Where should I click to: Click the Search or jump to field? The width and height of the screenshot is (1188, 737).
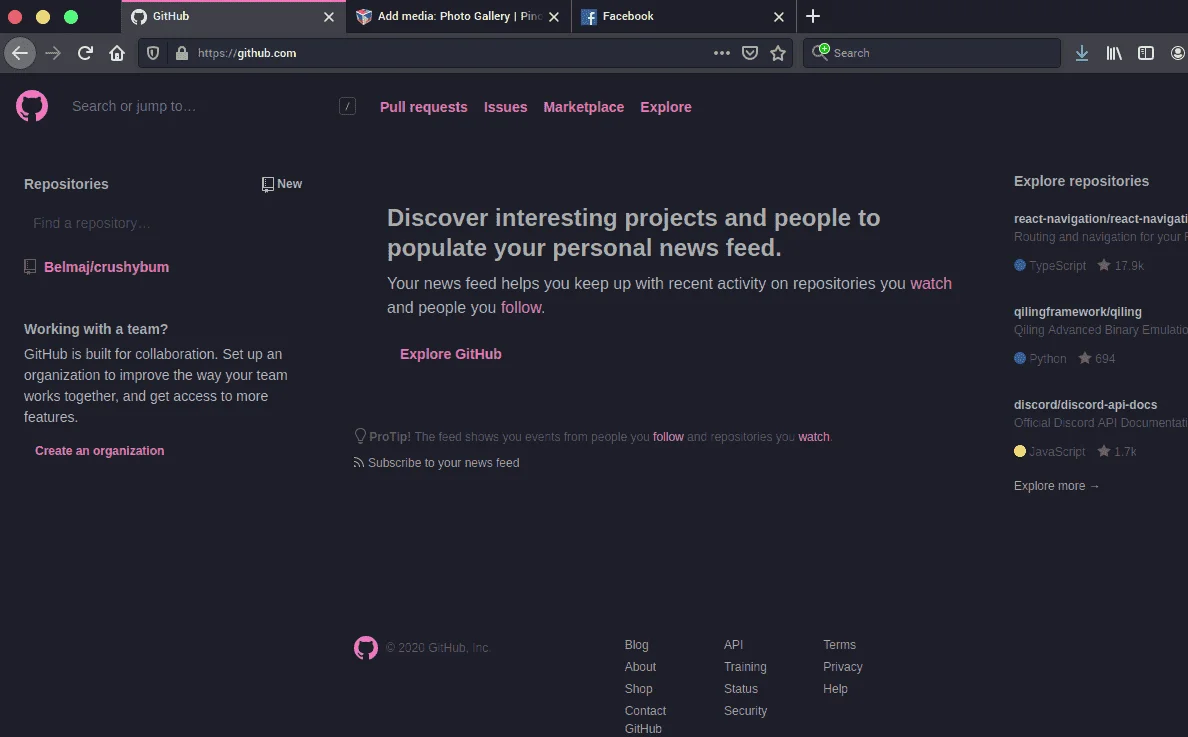[211, 107]
